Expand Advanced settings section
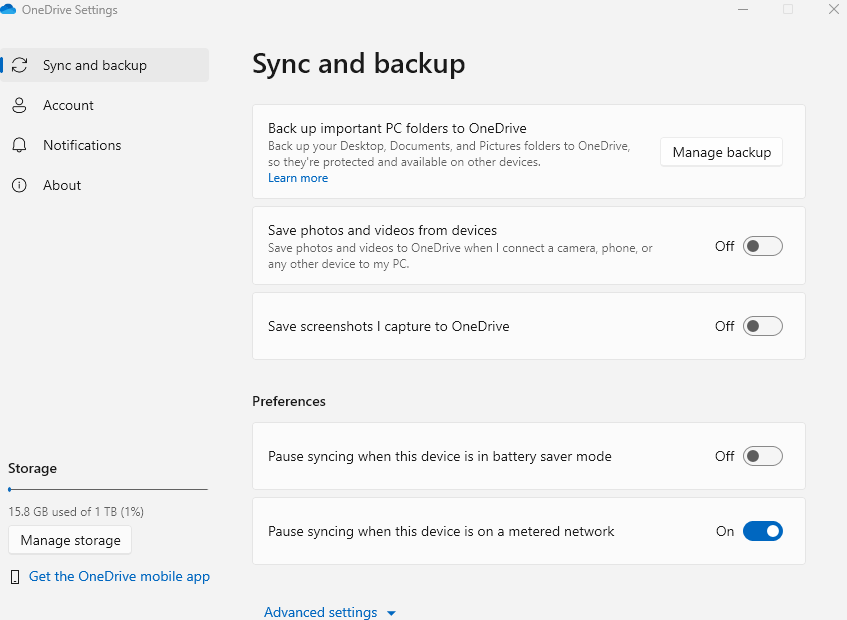Screen dimensions: 847x620 pyautogui.click(x=320, y=612)
